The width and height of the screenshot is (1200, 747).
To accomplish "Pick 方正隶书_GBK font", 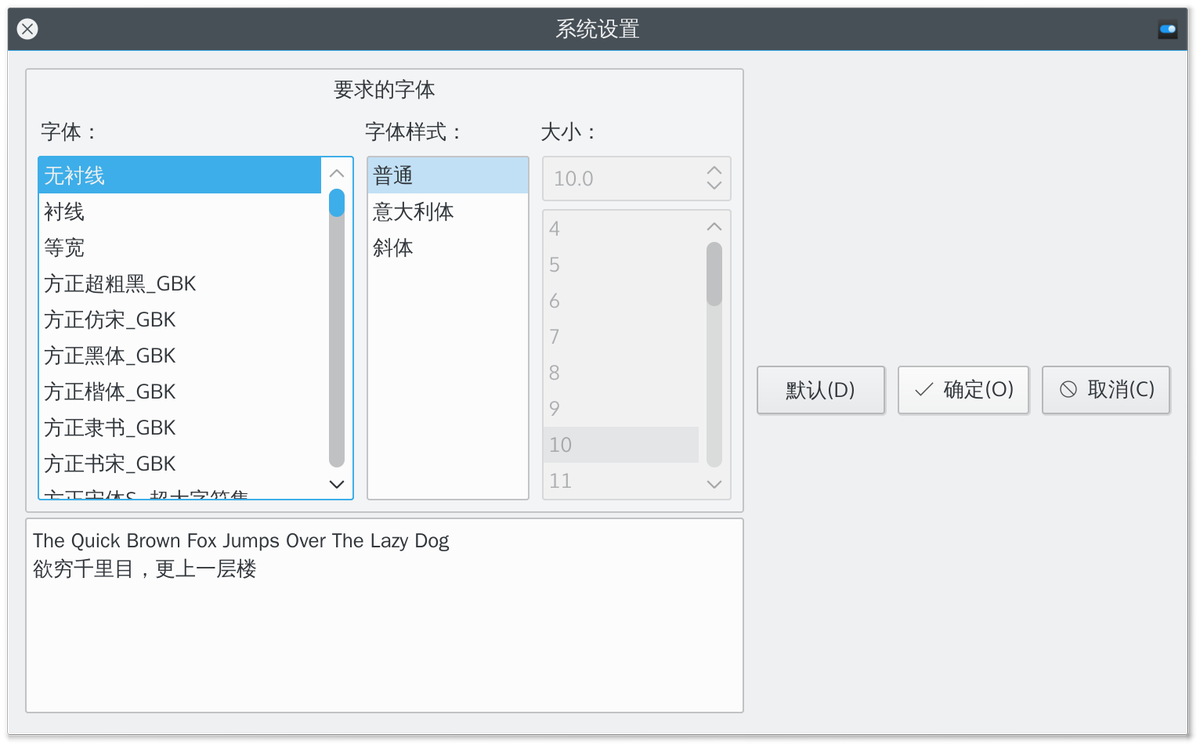I will tap(110, 428).
